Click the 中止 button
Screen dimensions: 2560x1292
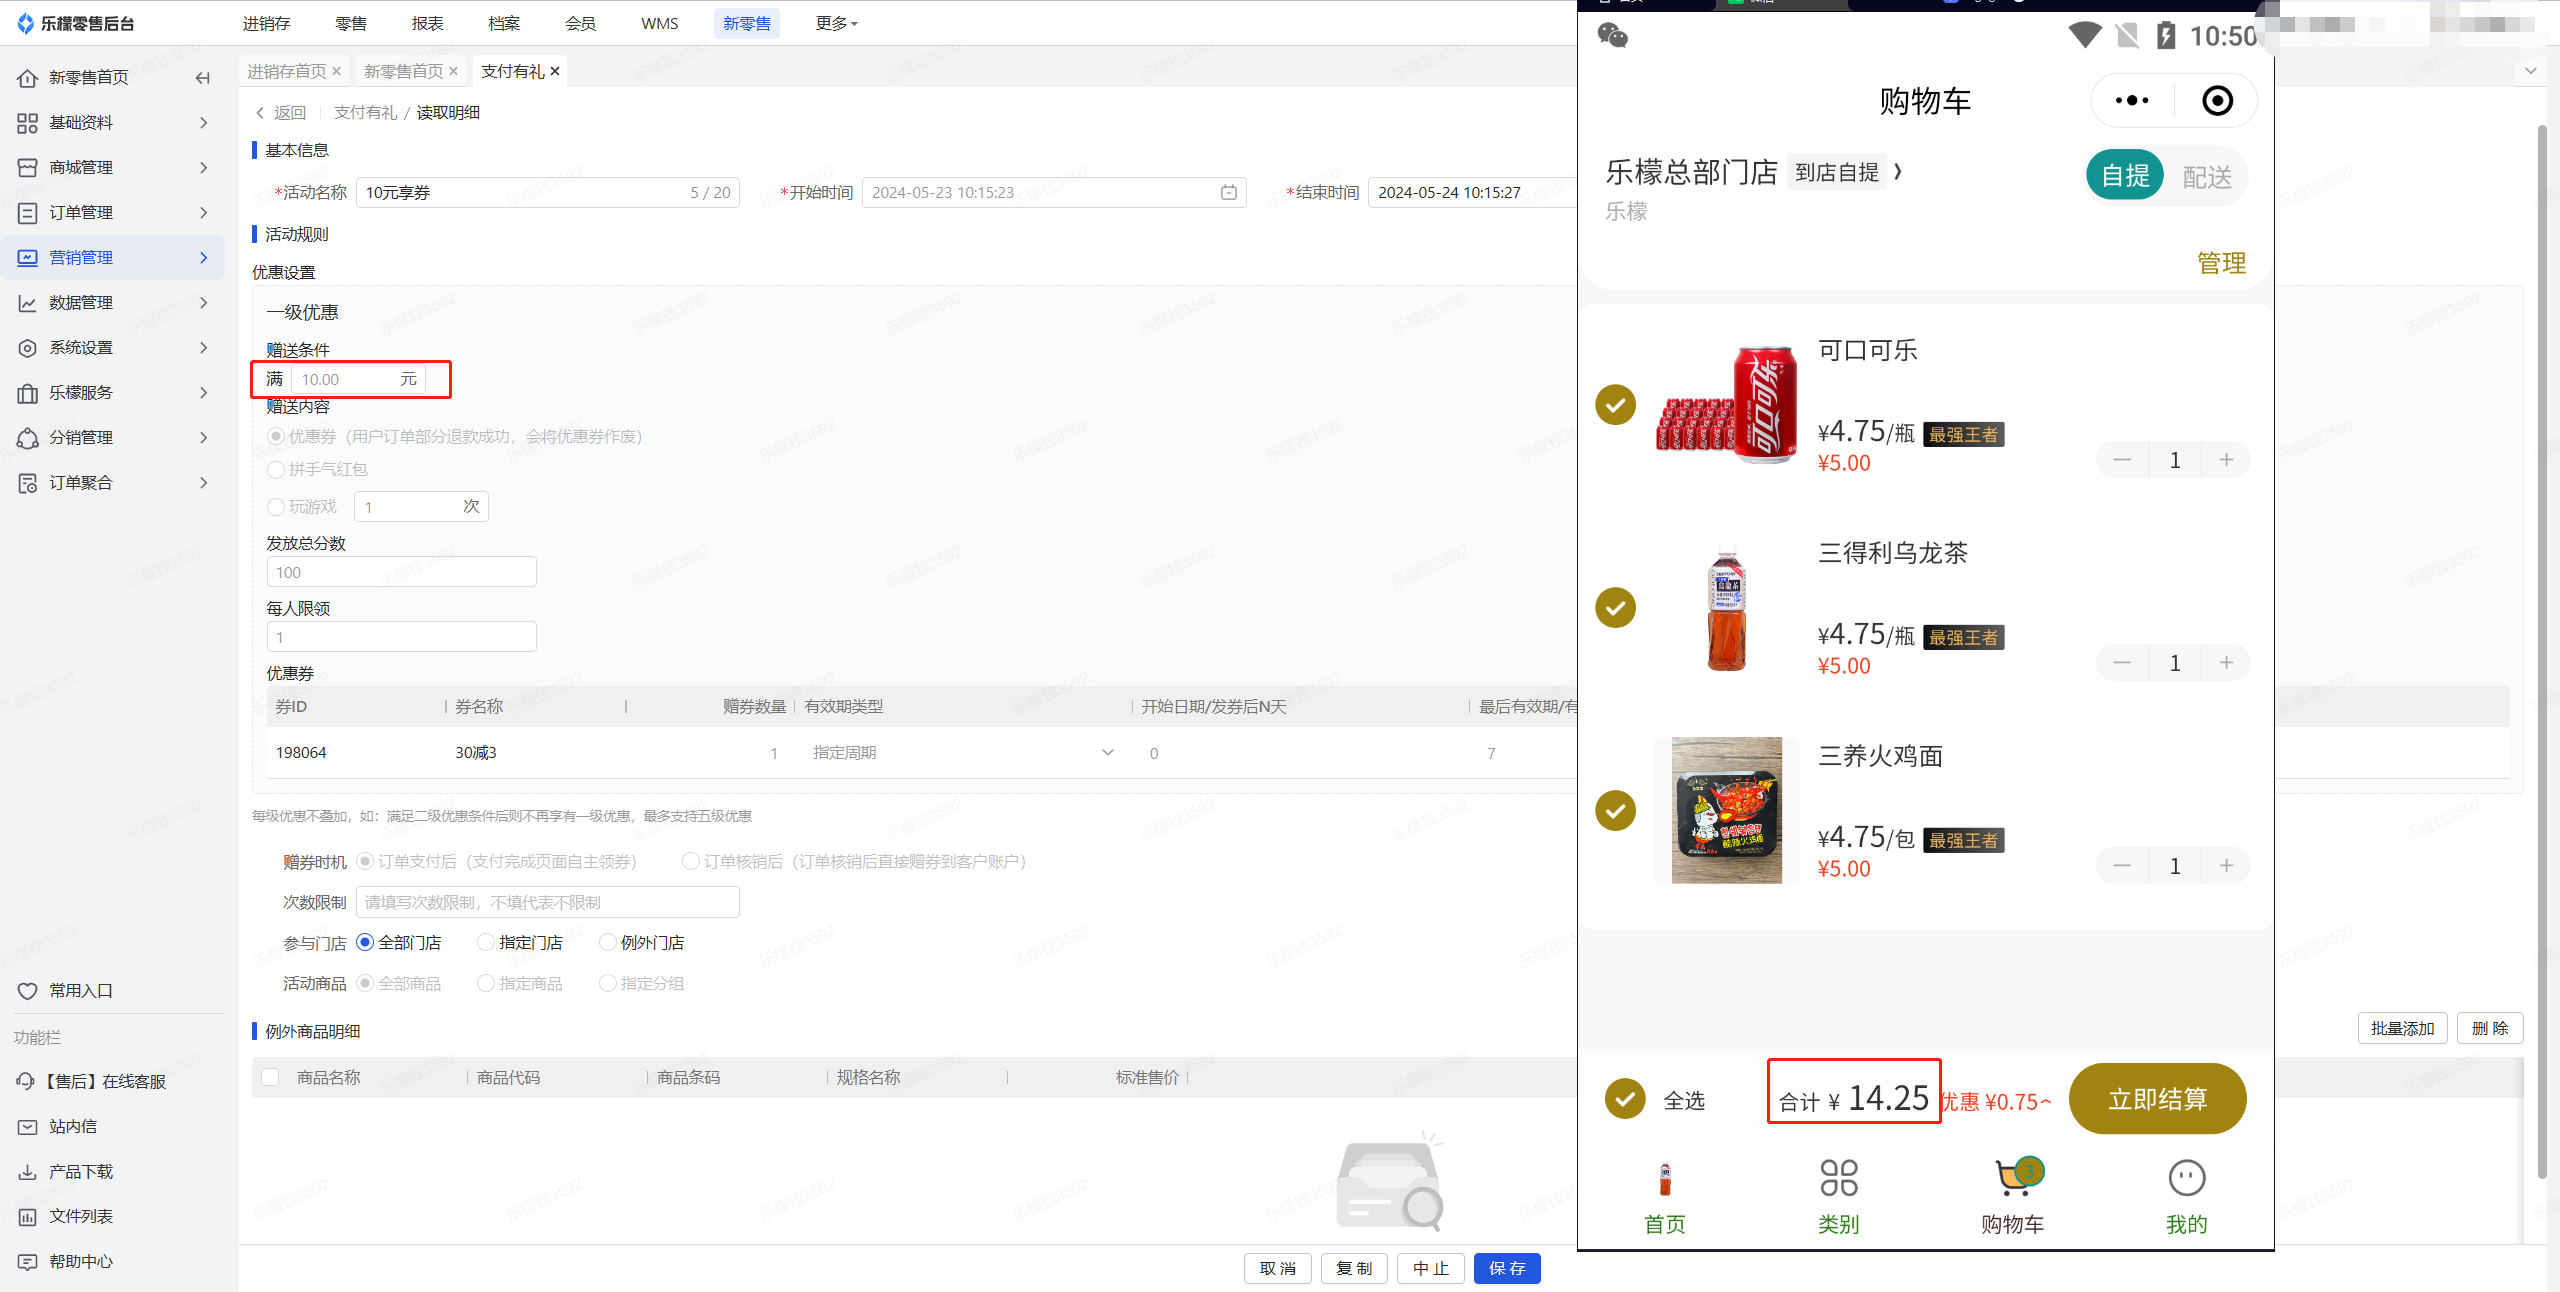click(x=1430, y=1268)
